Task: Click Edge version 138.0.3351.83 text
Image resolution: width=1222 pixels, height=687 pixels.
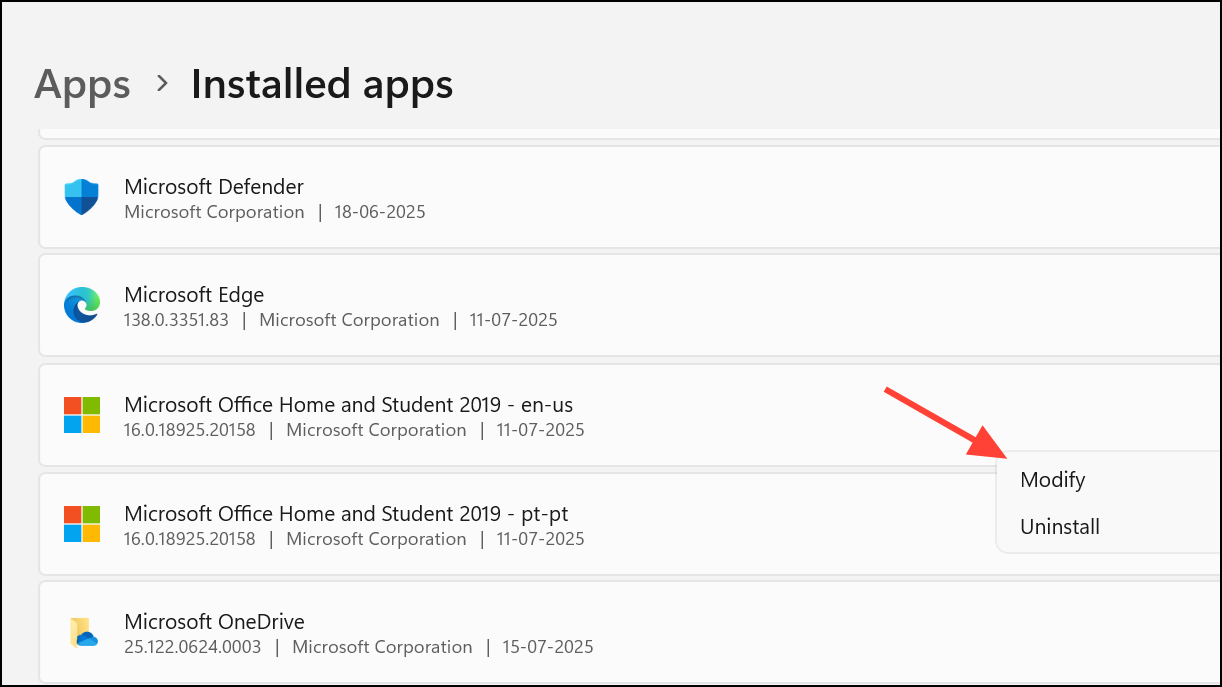Action: click(x=176, y=320)
